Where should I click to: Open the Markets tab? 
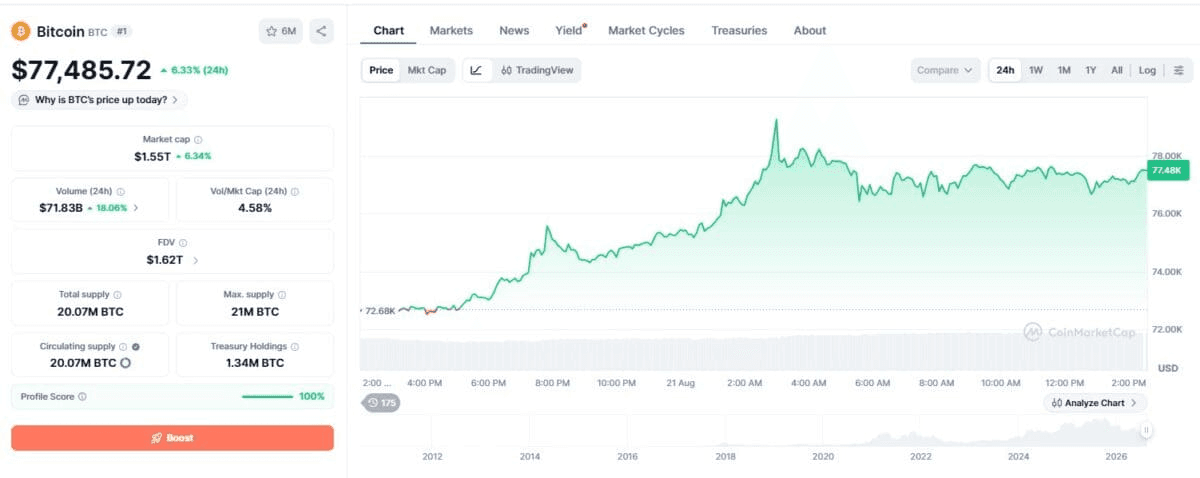coord(451,30)
